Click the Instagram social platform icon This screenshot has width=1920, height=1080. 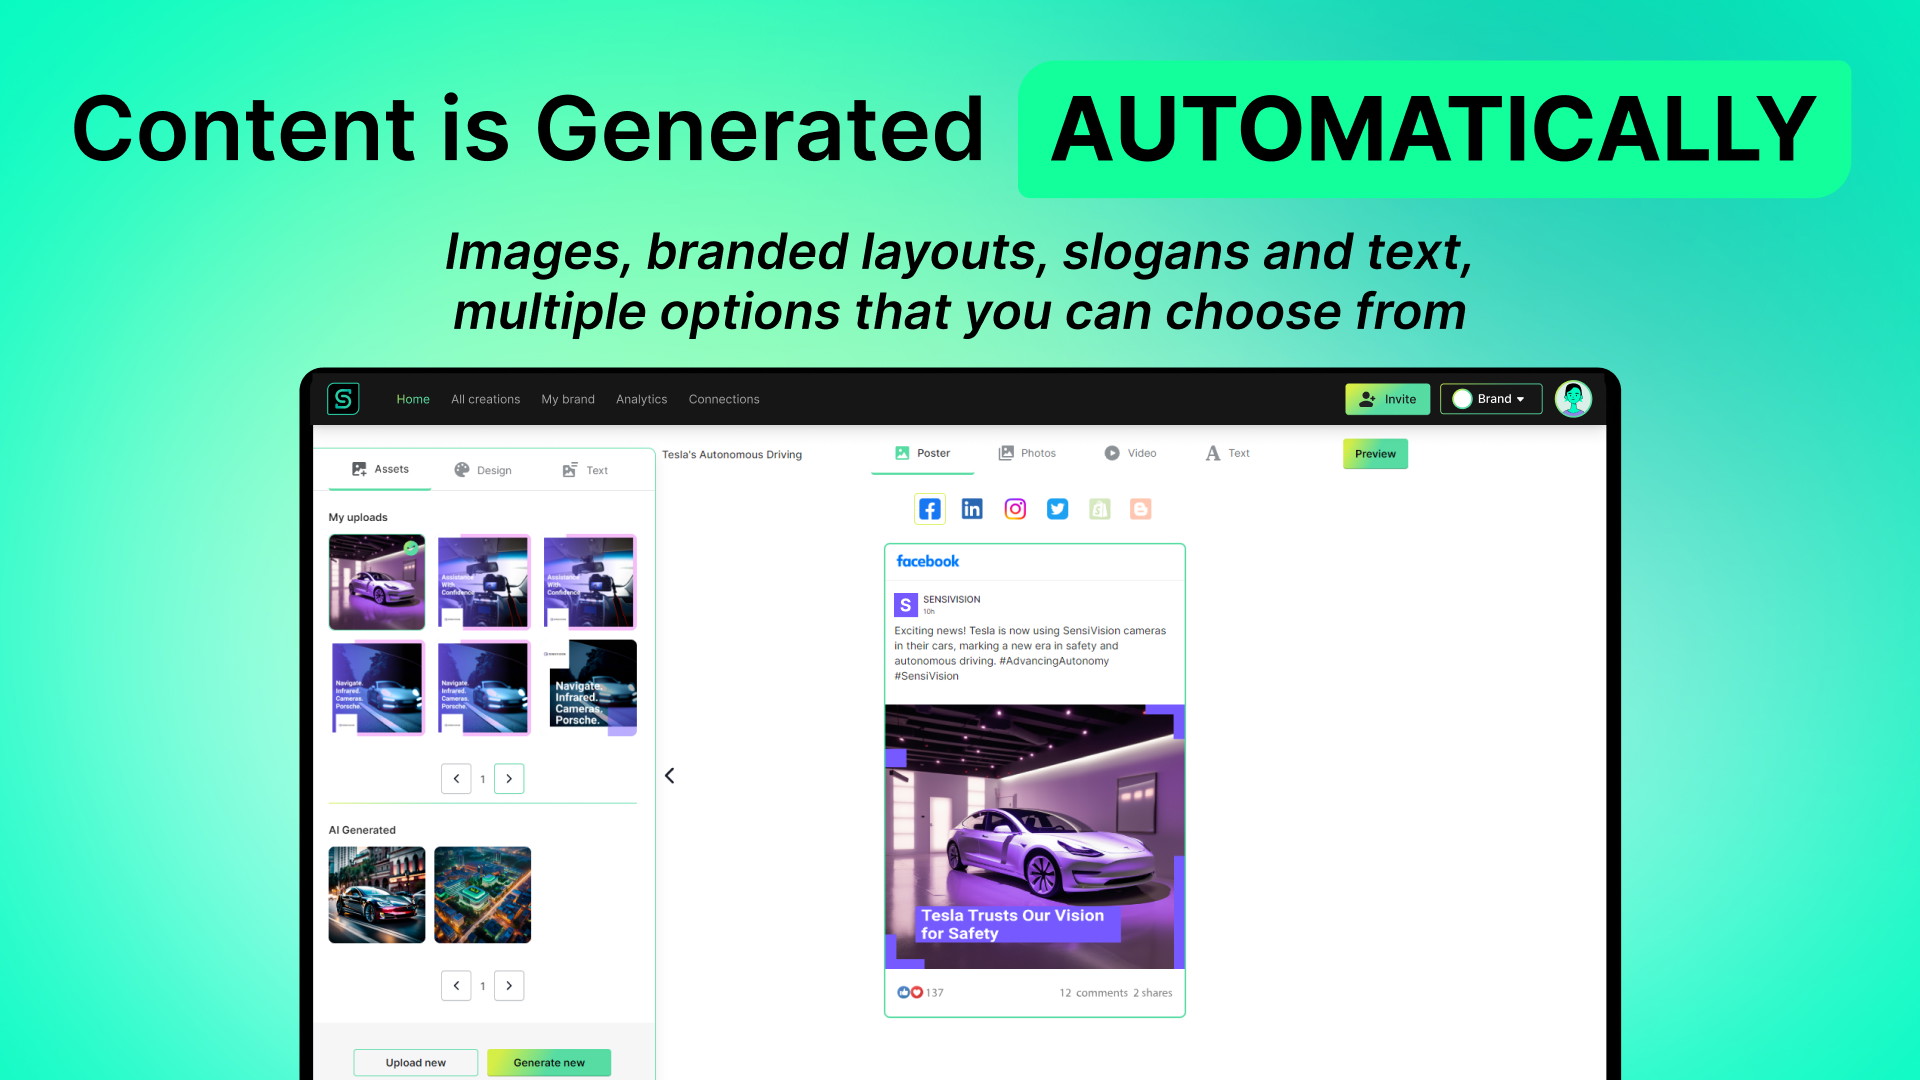click(x=1015, y=509)
